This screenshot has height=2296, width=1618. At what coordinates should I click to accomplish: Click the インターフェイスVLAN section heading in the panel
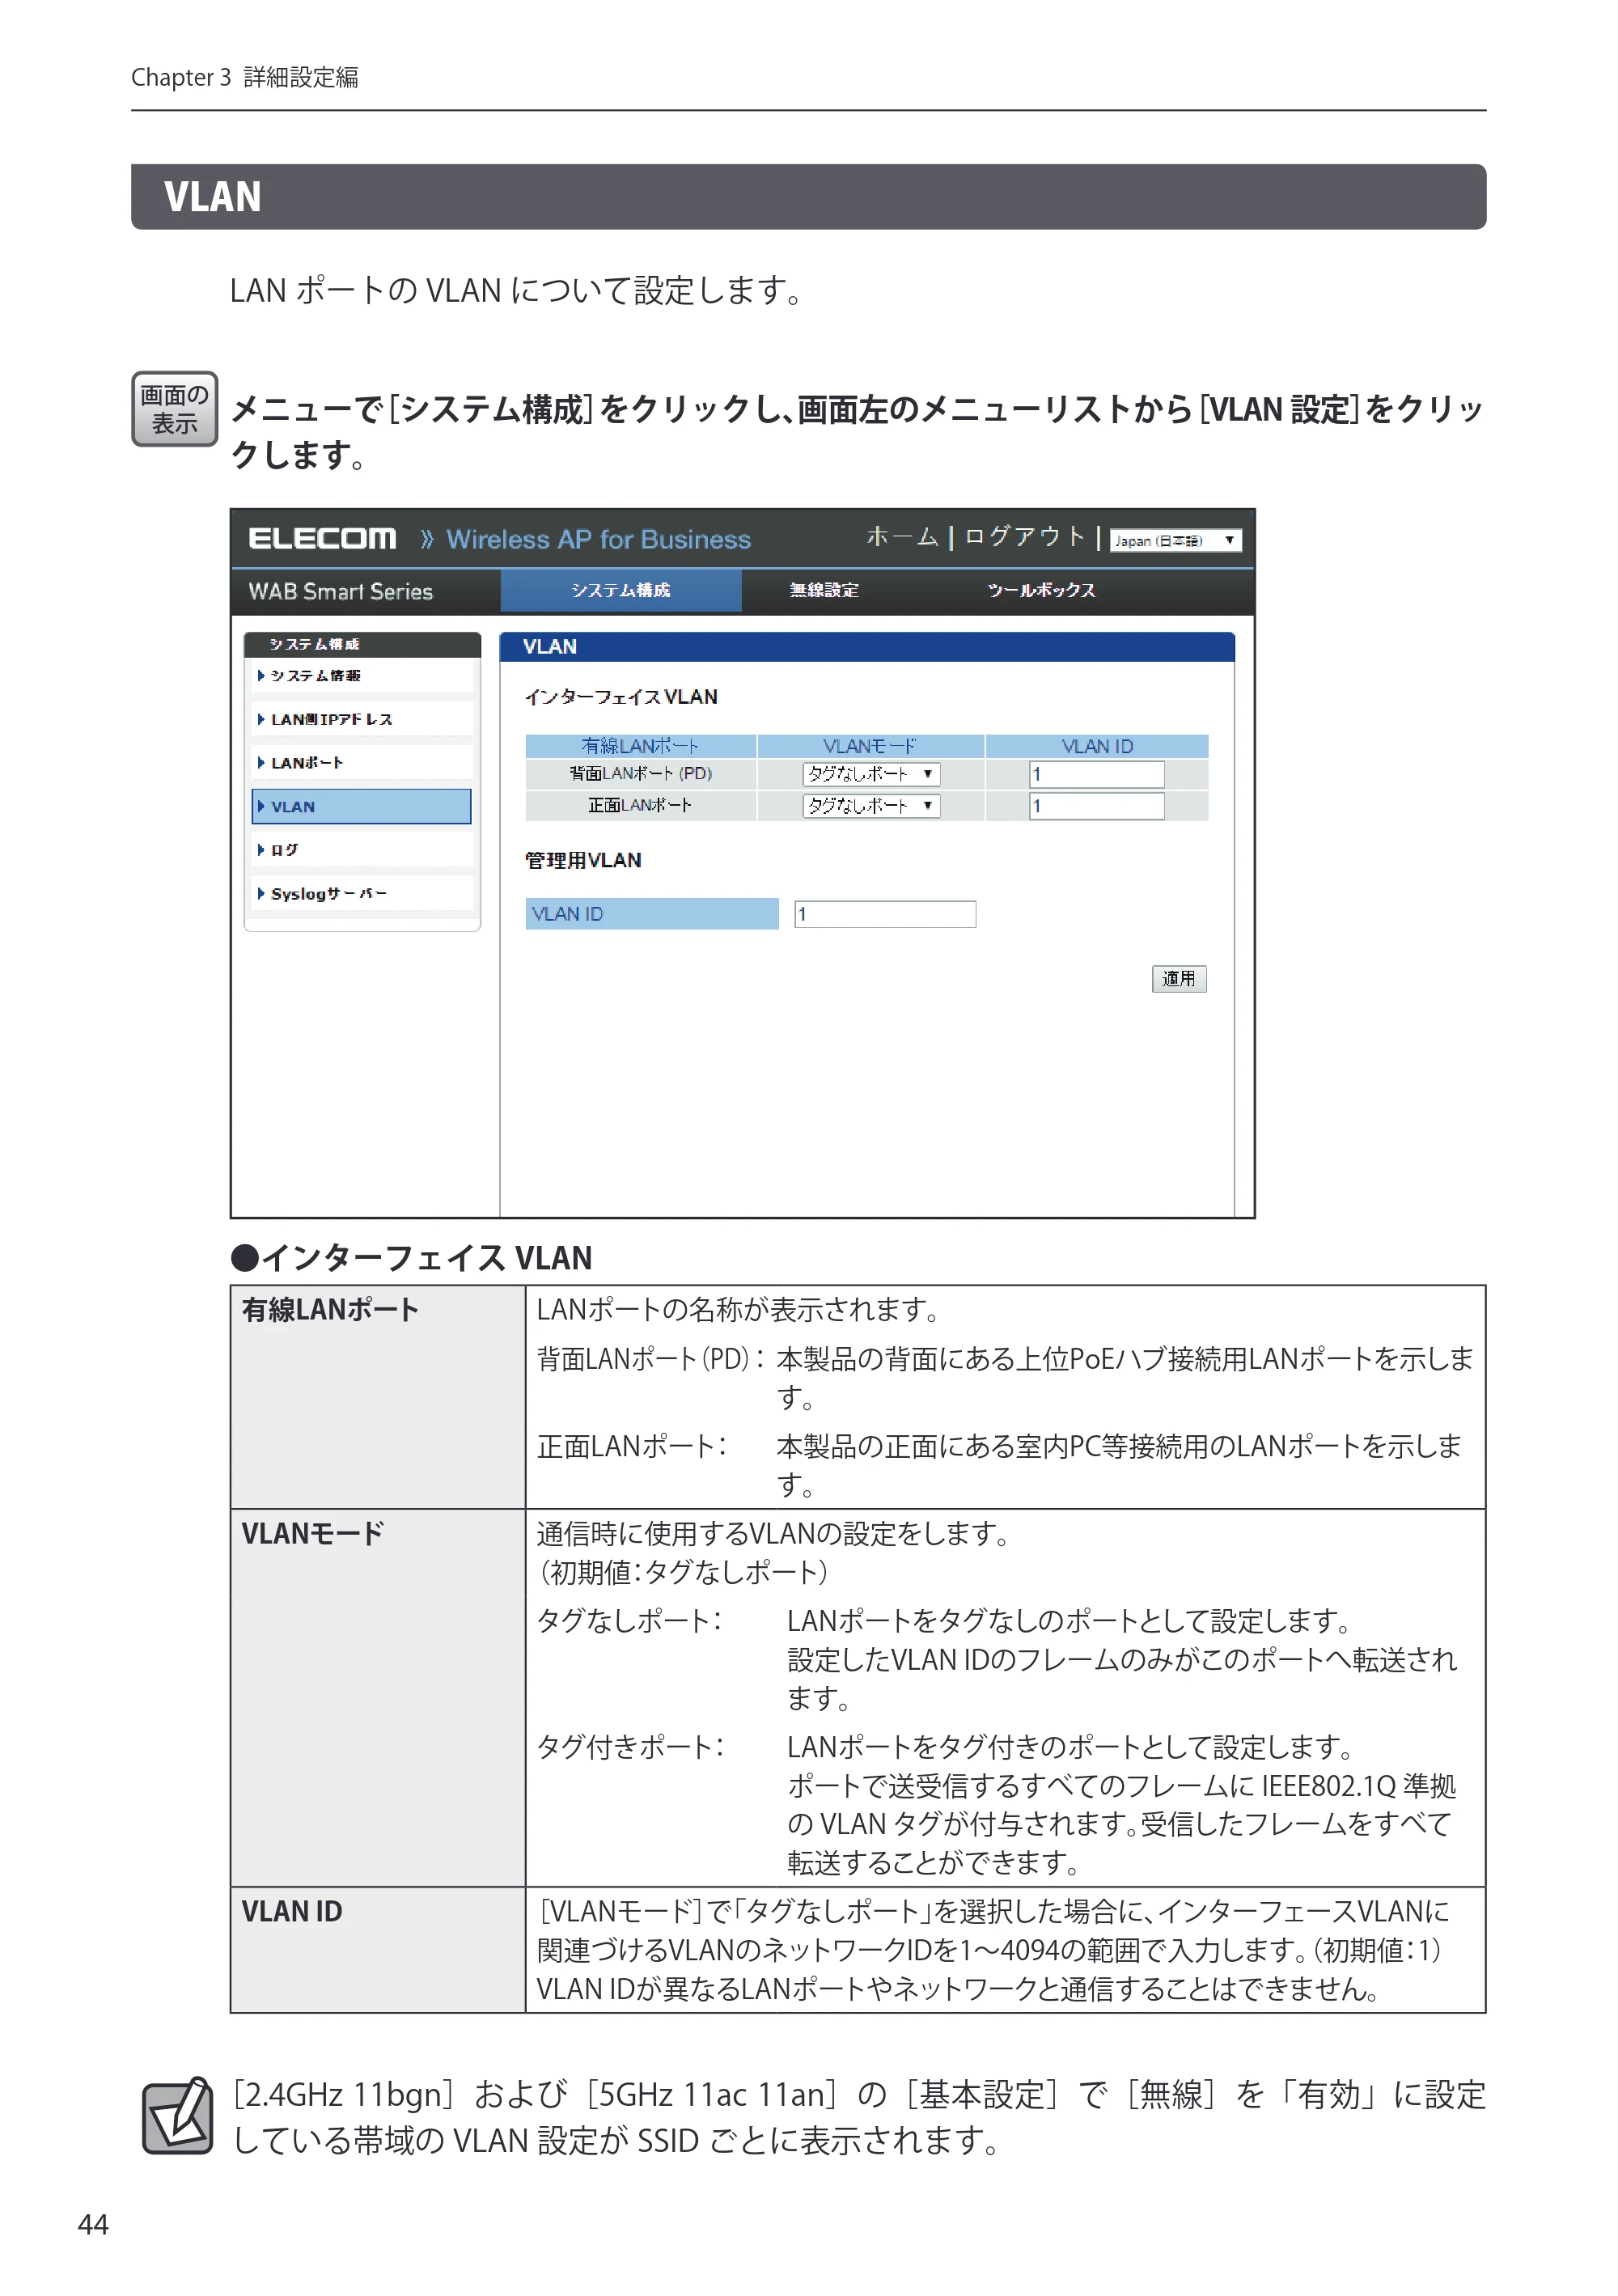tap(621, 697)
